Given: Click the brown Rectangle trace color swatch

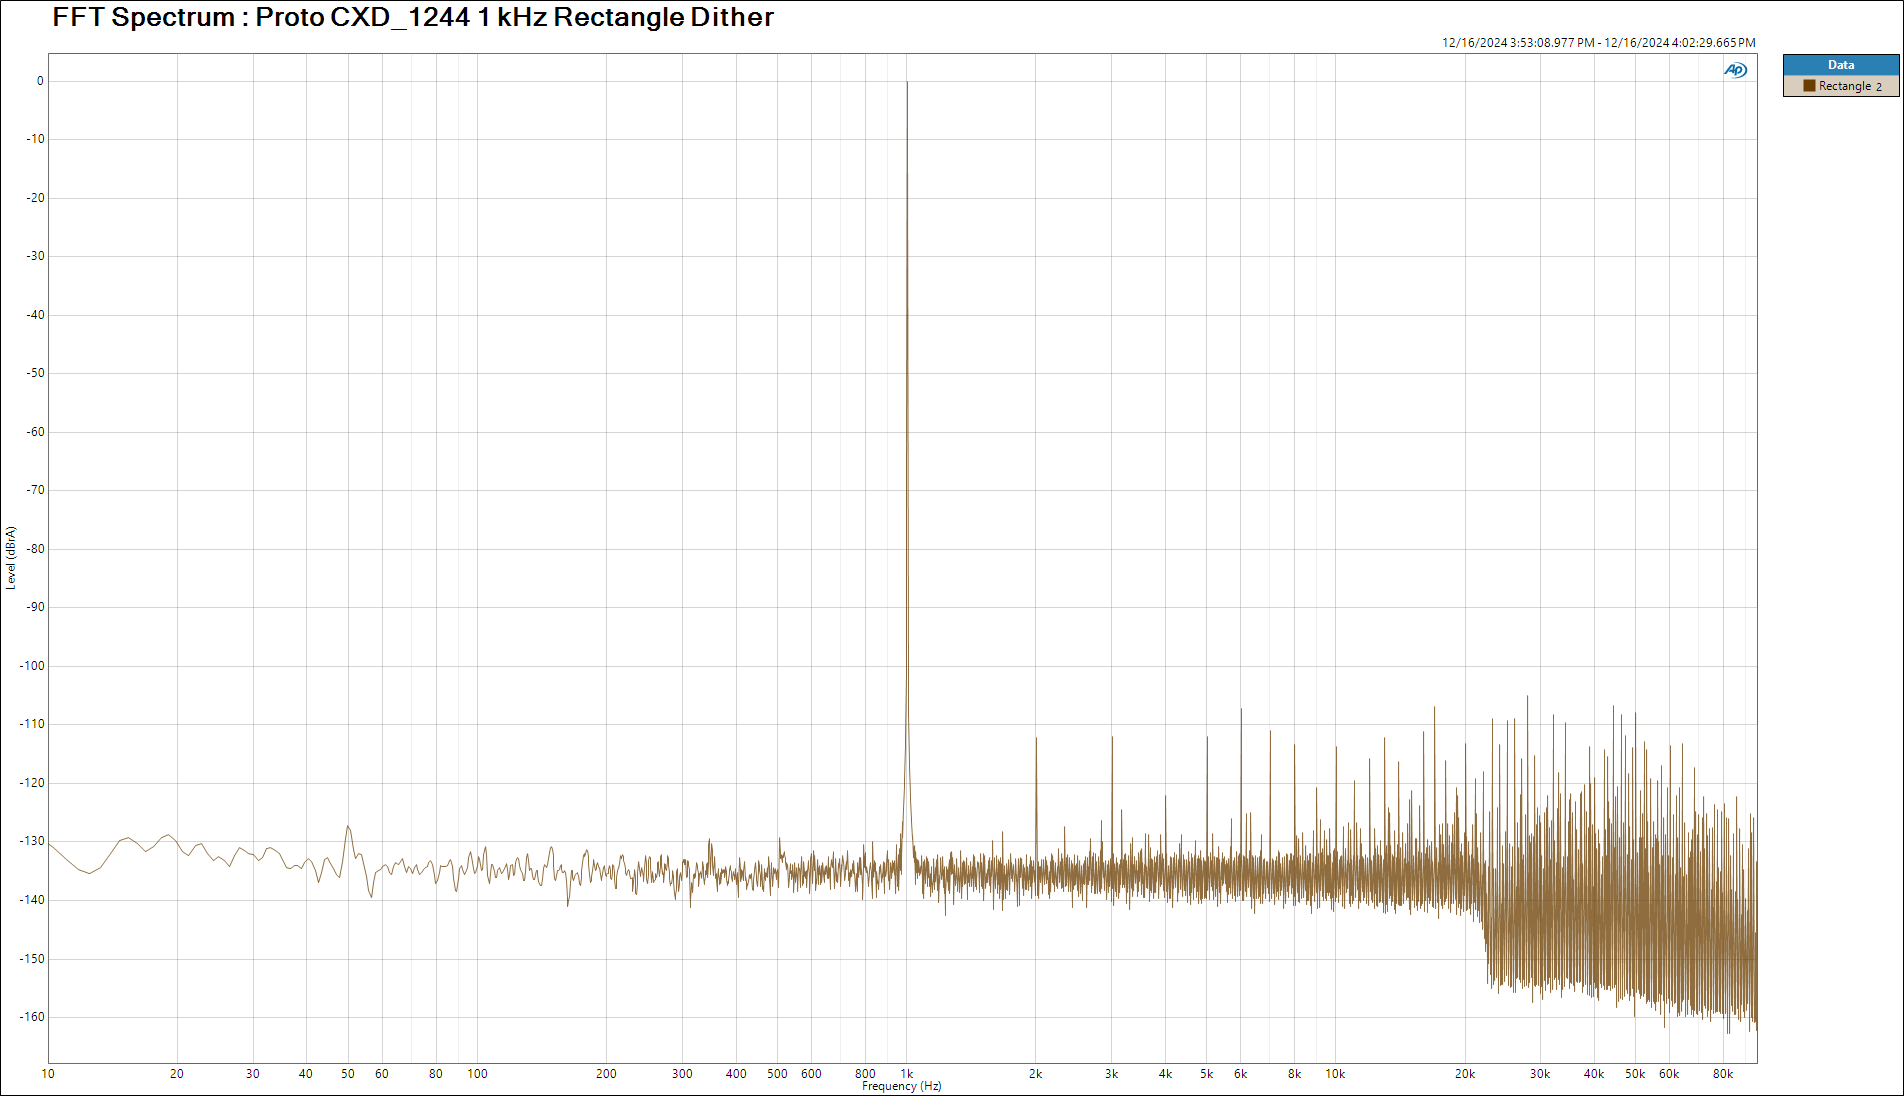Looking at the screenshot, I should point(1809,86).
